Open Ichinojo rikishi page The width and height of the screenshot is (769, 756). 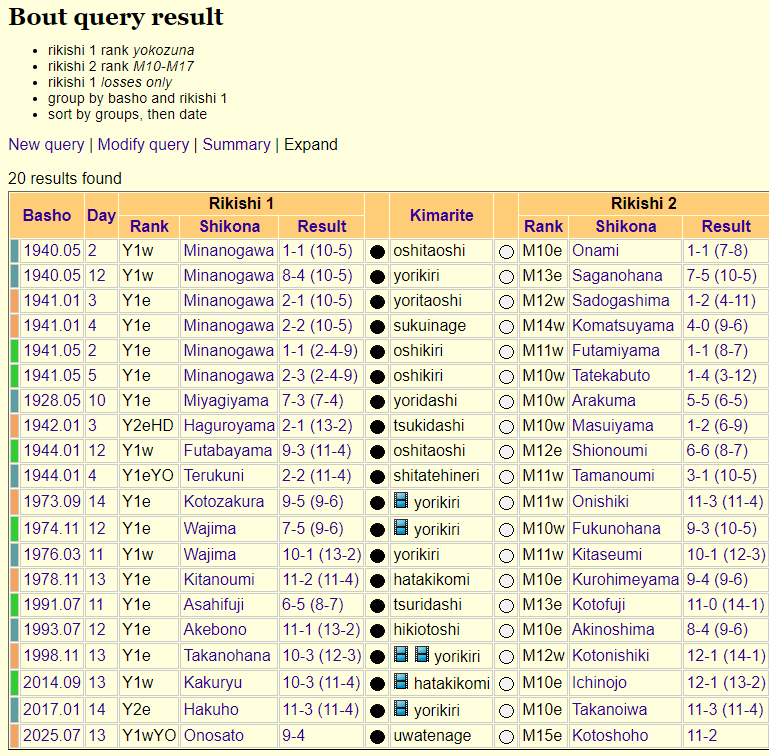tap(599, 682)
